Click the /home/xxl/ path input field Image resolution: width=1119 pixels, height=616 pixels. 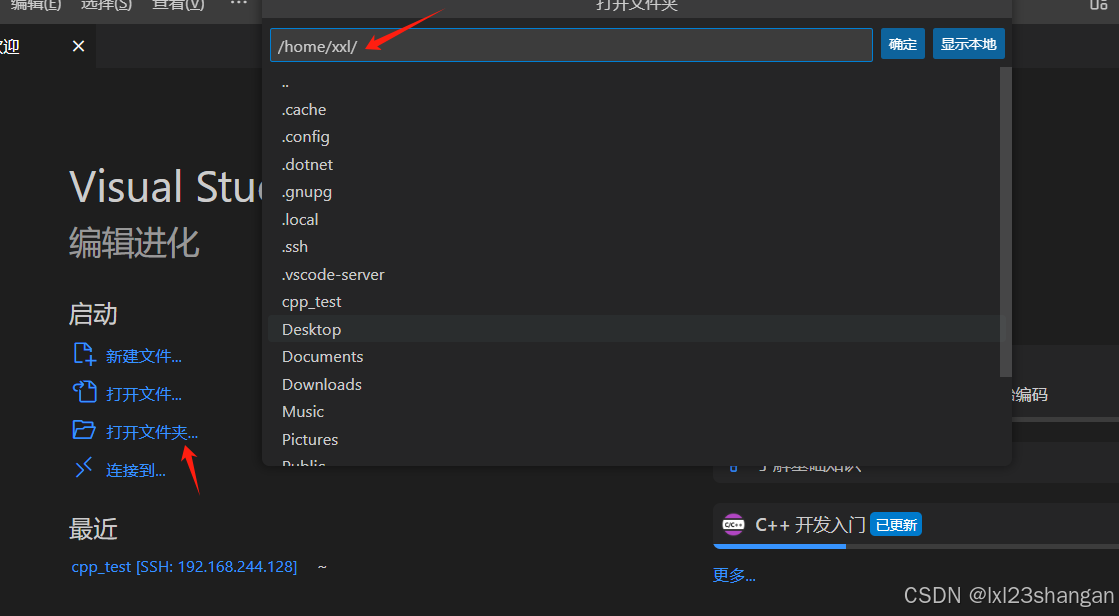coord(571,45)
